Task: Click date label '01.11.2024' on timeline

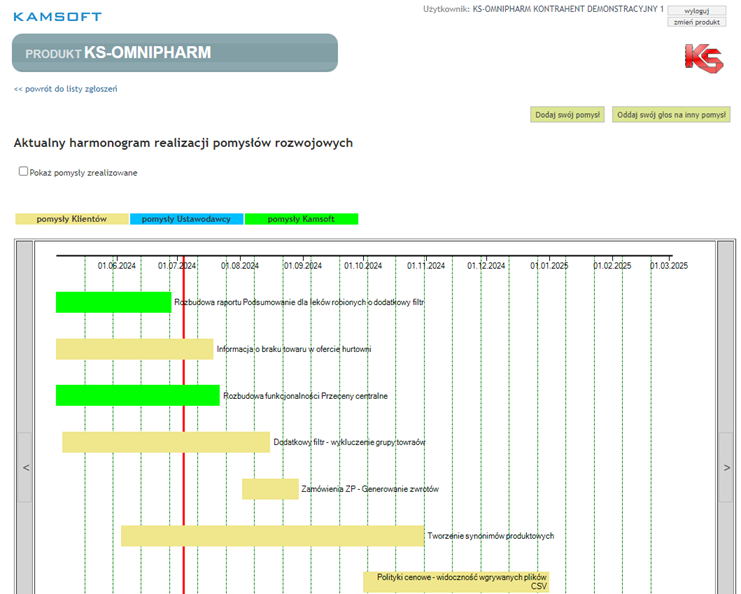Action: pyautogui.click(x=426, y=266)
